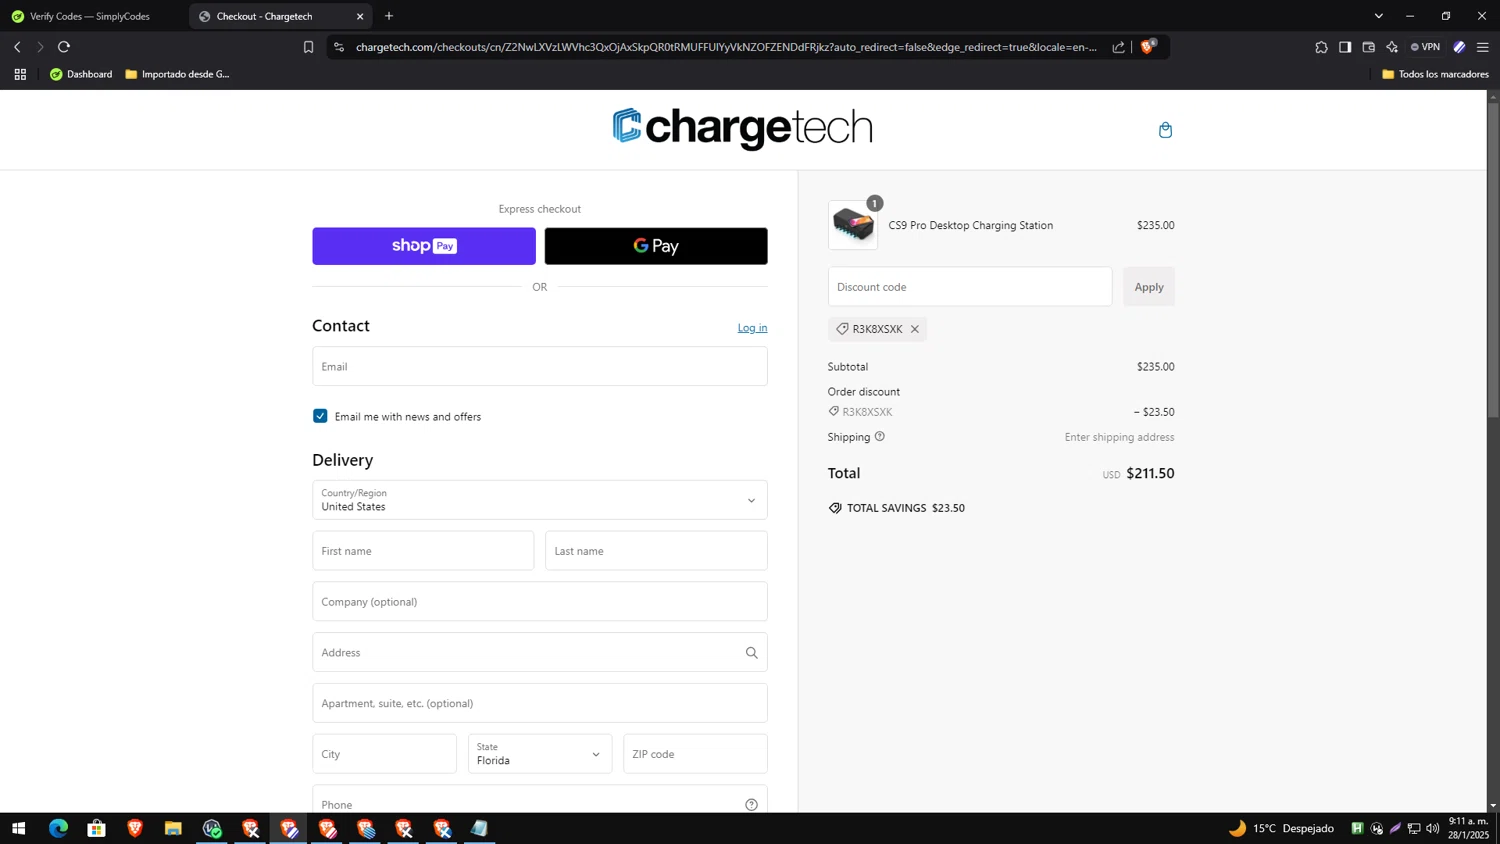1500x844 pixels.
Task: Click the VPN button
Action: [x=1425, y=47]
